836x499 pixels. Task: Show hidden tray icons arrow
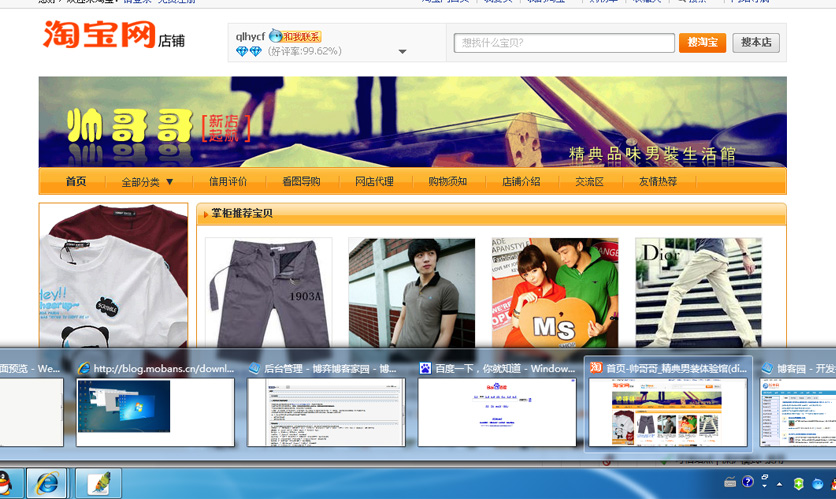779,485
